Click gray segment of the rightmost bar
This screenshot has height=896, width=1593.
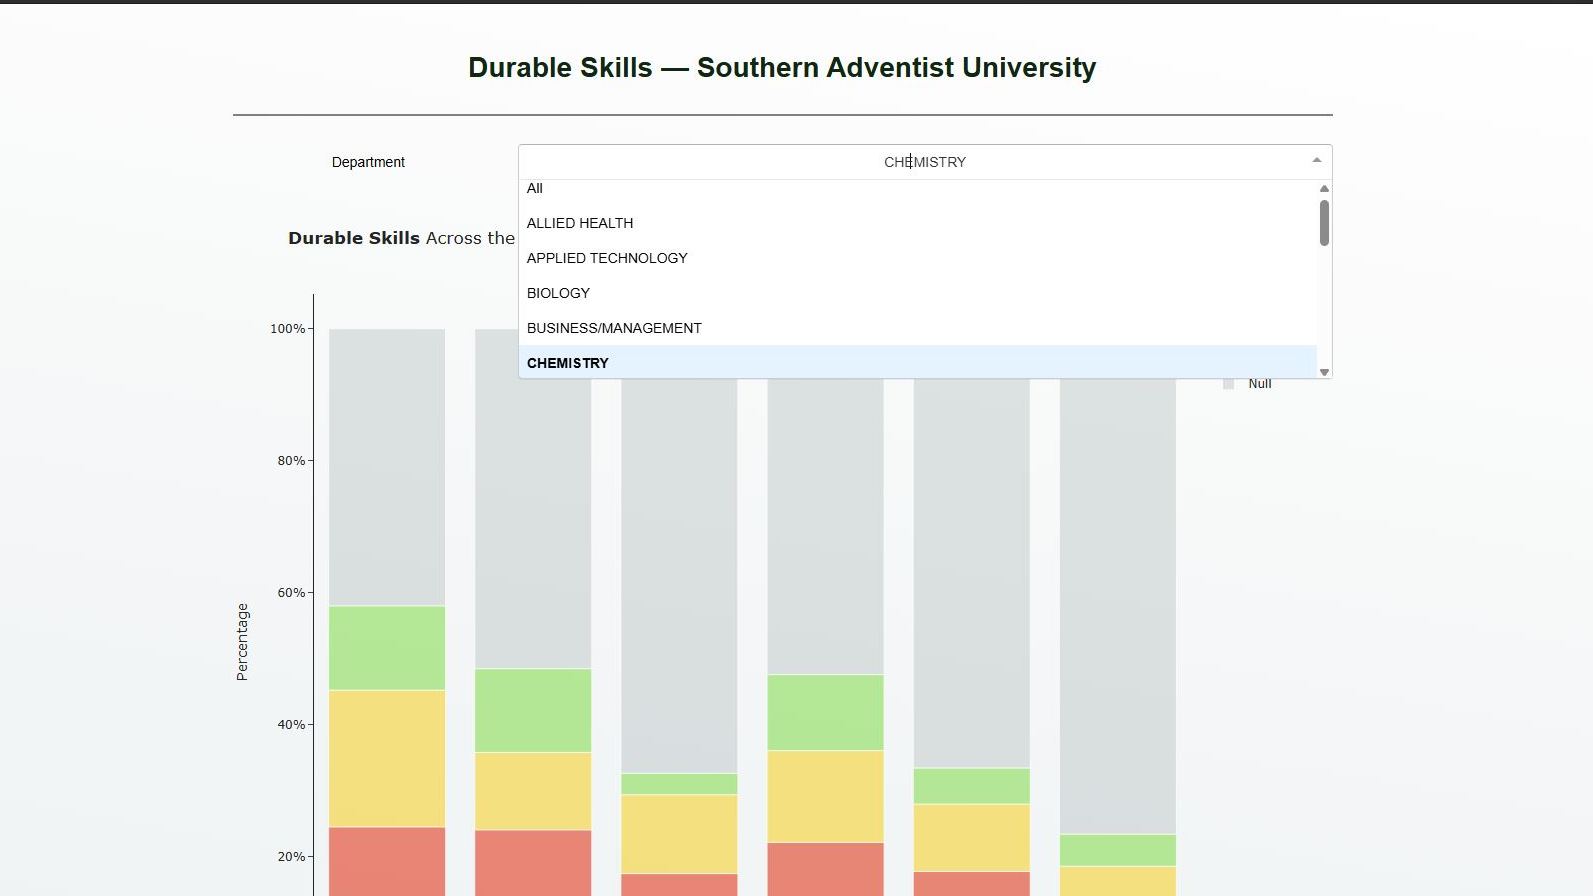tap(1117, 600)
